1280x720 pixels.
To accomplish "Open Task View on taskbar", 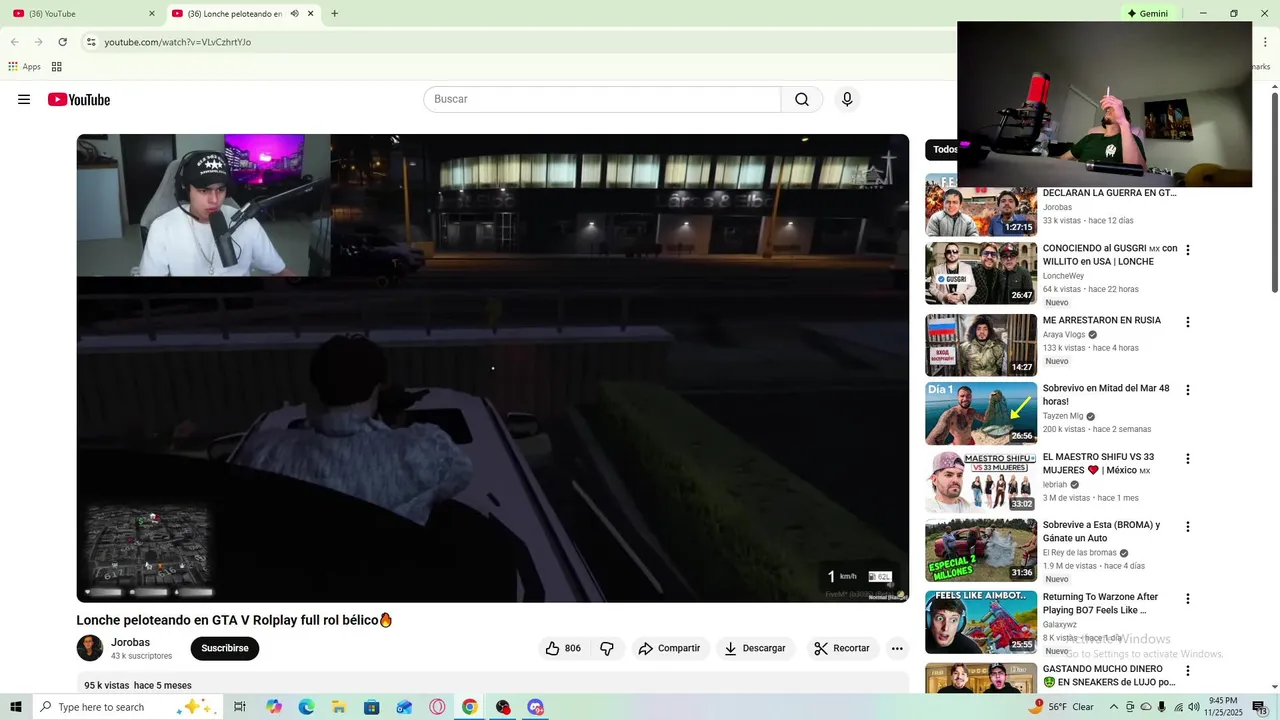I will click(x=240, y=707).
